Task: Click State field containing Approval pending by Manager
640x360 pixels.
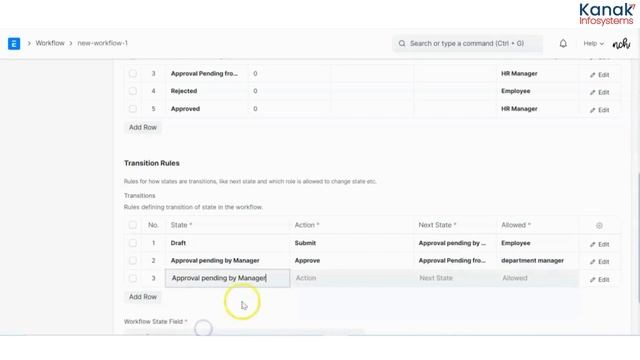Action: [x=228, y=278]
